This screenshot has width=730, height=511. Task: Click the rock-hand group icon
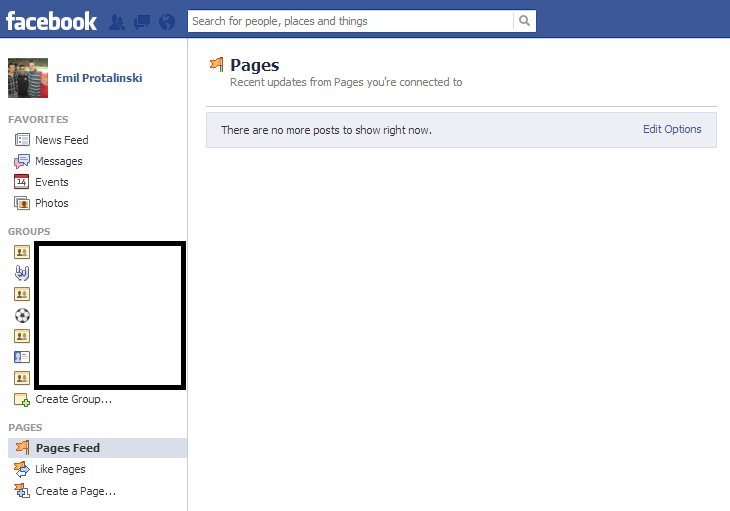[22, 273]
